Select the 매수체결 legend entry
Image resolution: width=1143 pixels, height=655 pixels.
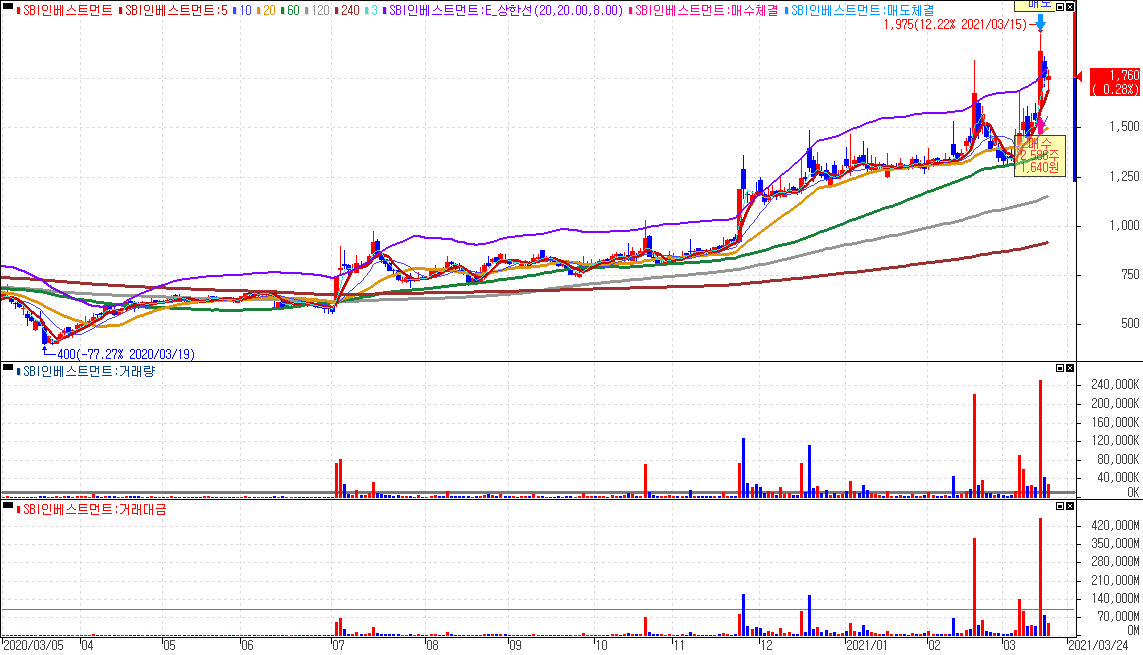(x=703, y=10)
